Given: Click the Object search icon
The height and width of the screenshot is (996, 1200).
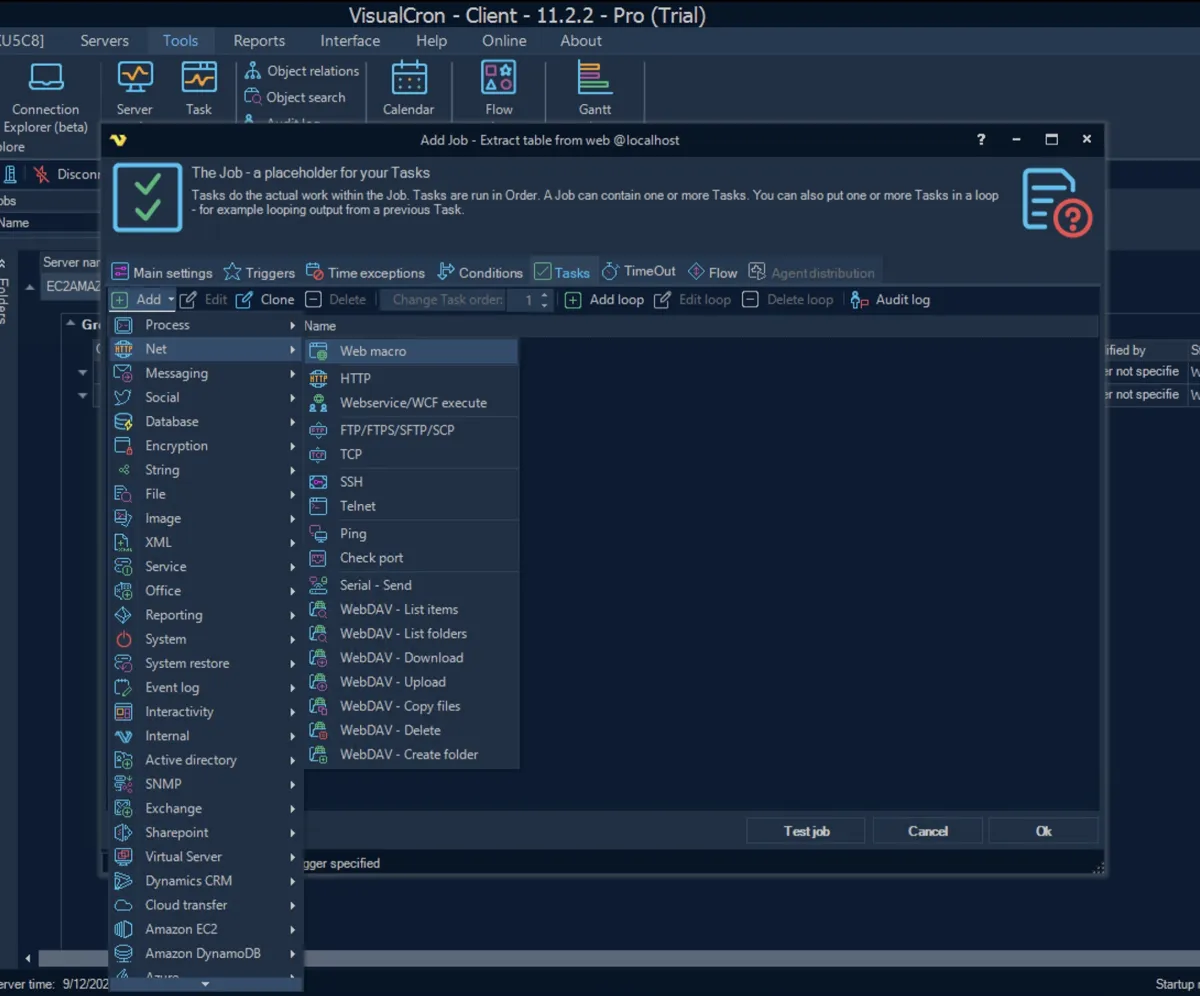Looking at the screenshot, I should tap(253, 97).
